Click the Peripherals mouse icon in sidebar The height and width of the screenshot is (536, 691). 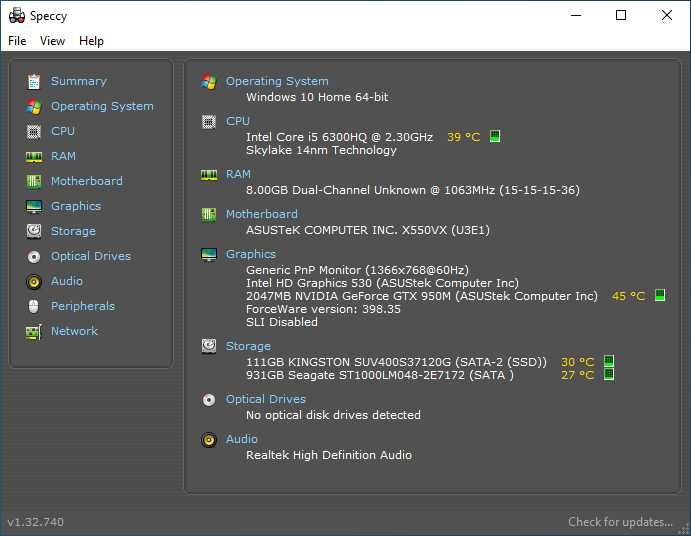pyautogui.click(x=34, y=306)
